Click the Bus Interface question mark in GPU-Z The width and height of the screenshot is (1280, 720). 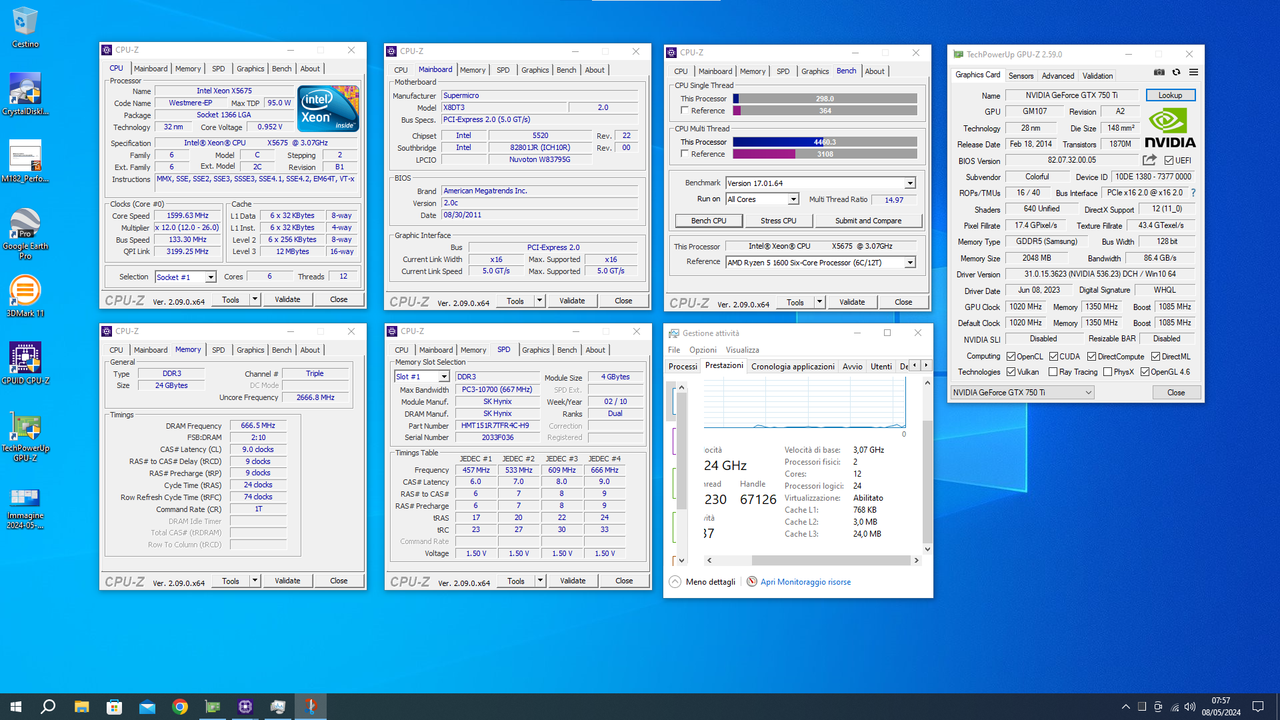[1193, 193]
